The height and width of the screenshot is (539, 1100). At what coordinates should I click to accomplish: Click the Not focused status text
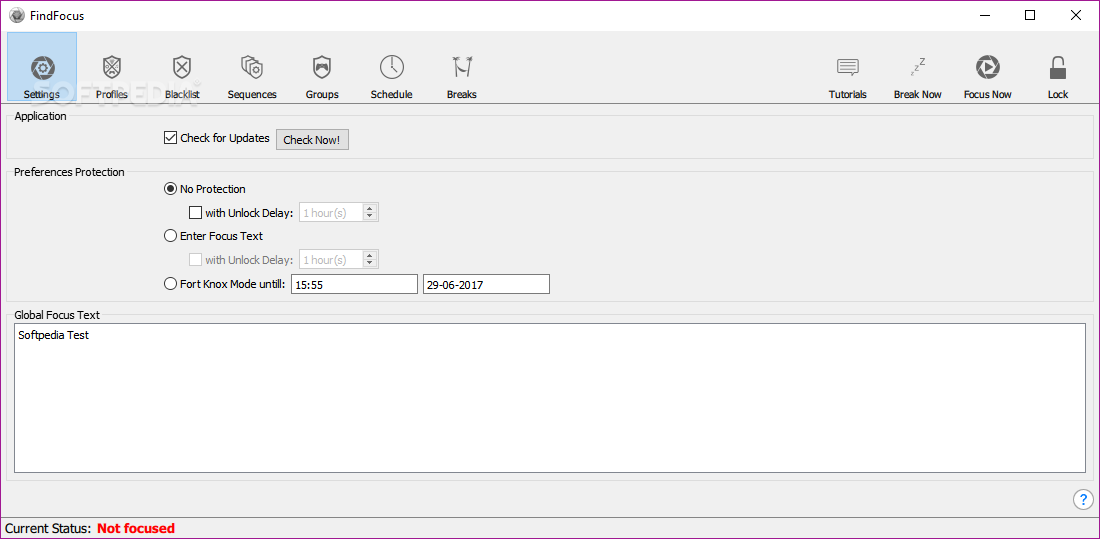pos(135,528)
